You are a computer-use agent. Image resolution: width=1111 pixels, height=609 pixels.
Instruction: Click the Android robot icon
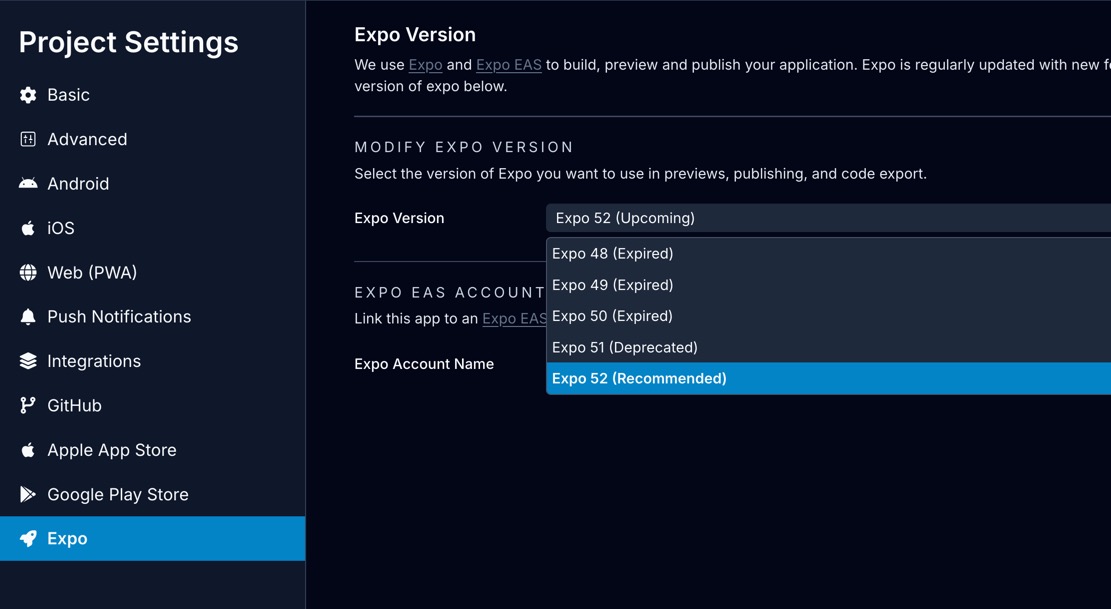click(x=28, y=183)
